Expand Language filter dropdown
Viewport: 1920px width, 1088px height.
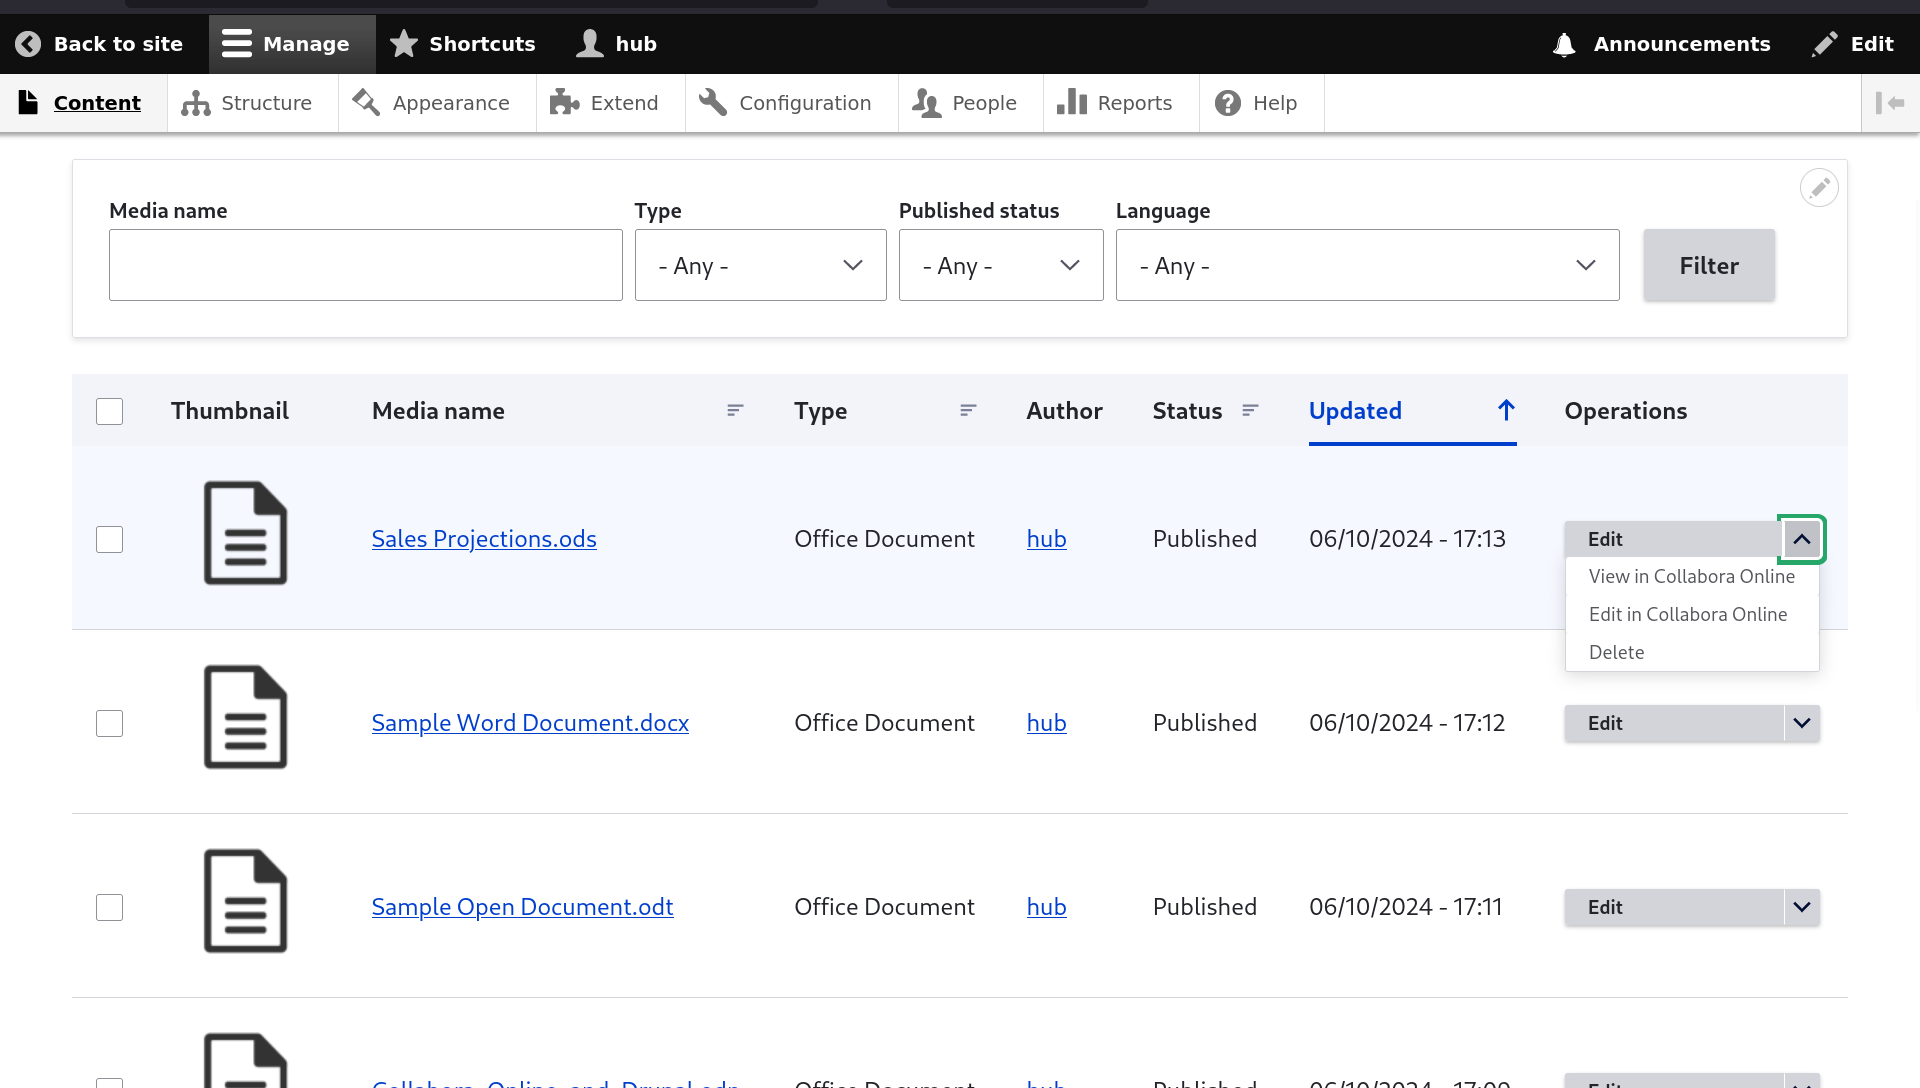pyautogui.click(x=1367, y=266)
